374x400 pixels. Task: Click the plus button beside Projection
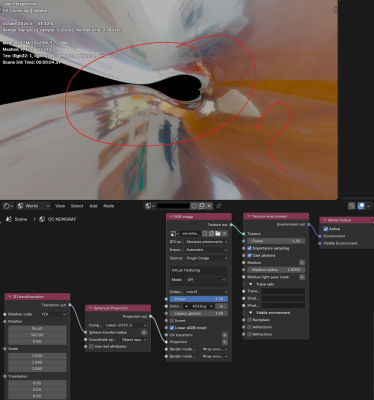225,342
